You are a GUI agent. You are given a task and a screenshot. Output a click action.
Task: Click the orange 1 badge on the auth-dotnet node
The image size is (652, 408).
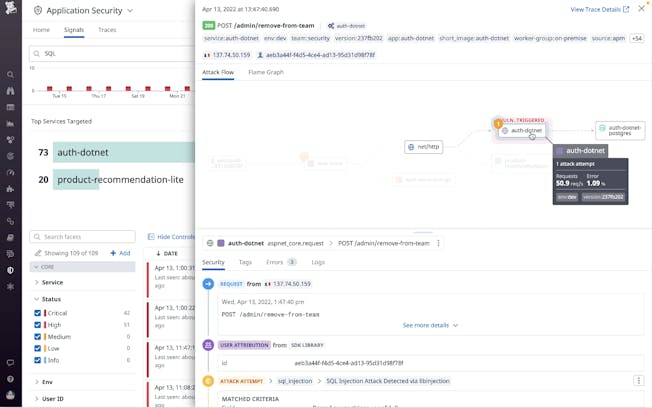[498, 124]
